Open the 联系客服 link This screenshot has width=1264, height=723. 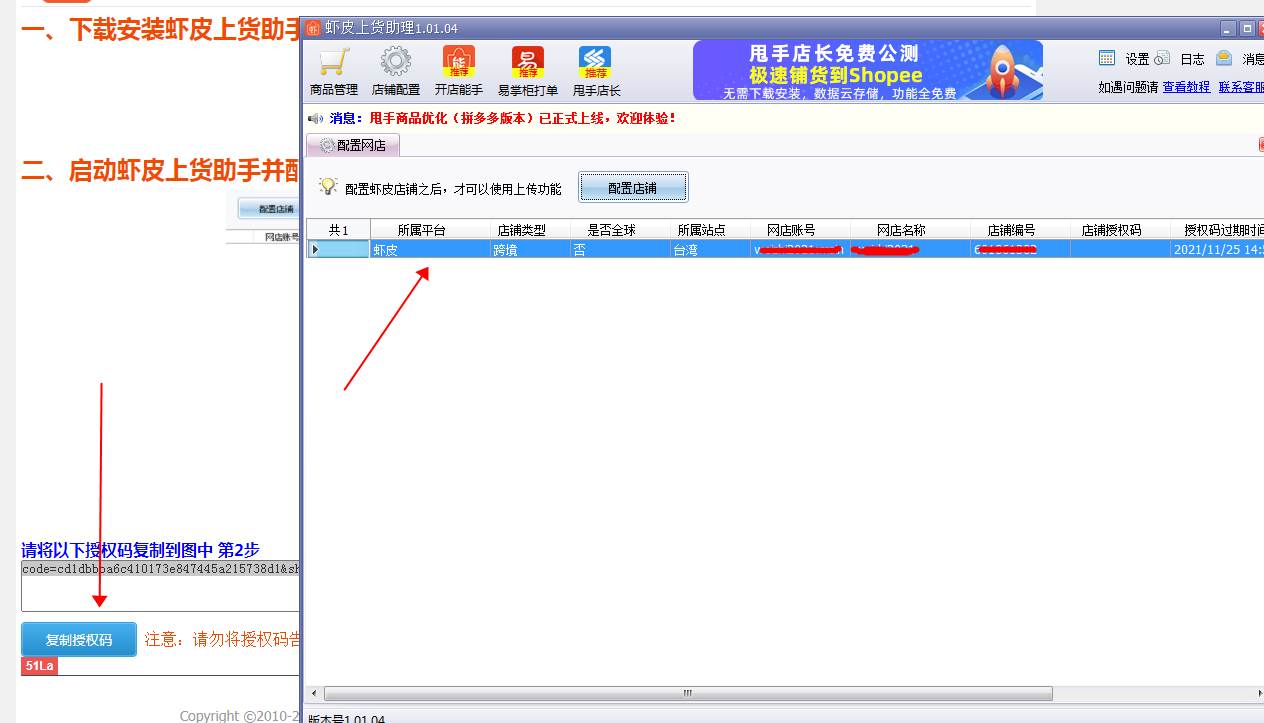tap(1241, 87)
